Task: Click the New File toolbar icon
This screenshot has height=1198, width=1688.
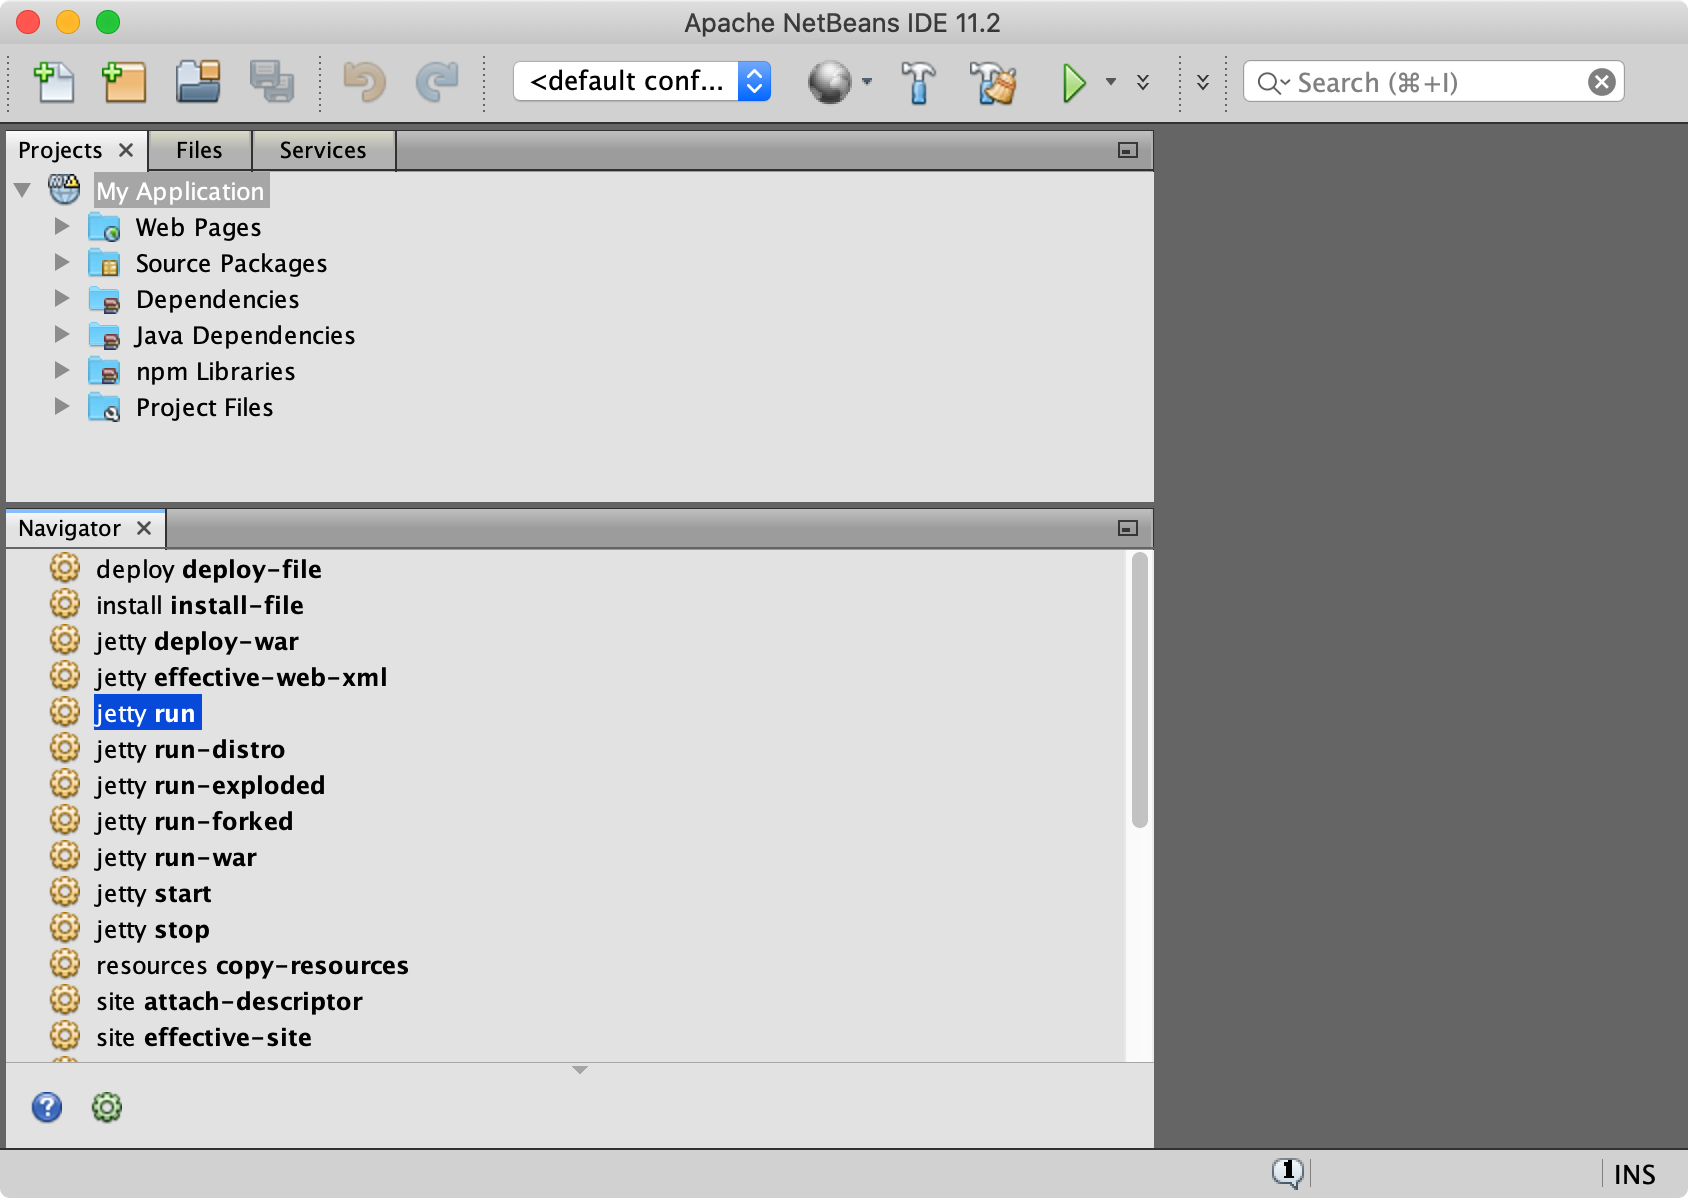Action: pos(54,82)
